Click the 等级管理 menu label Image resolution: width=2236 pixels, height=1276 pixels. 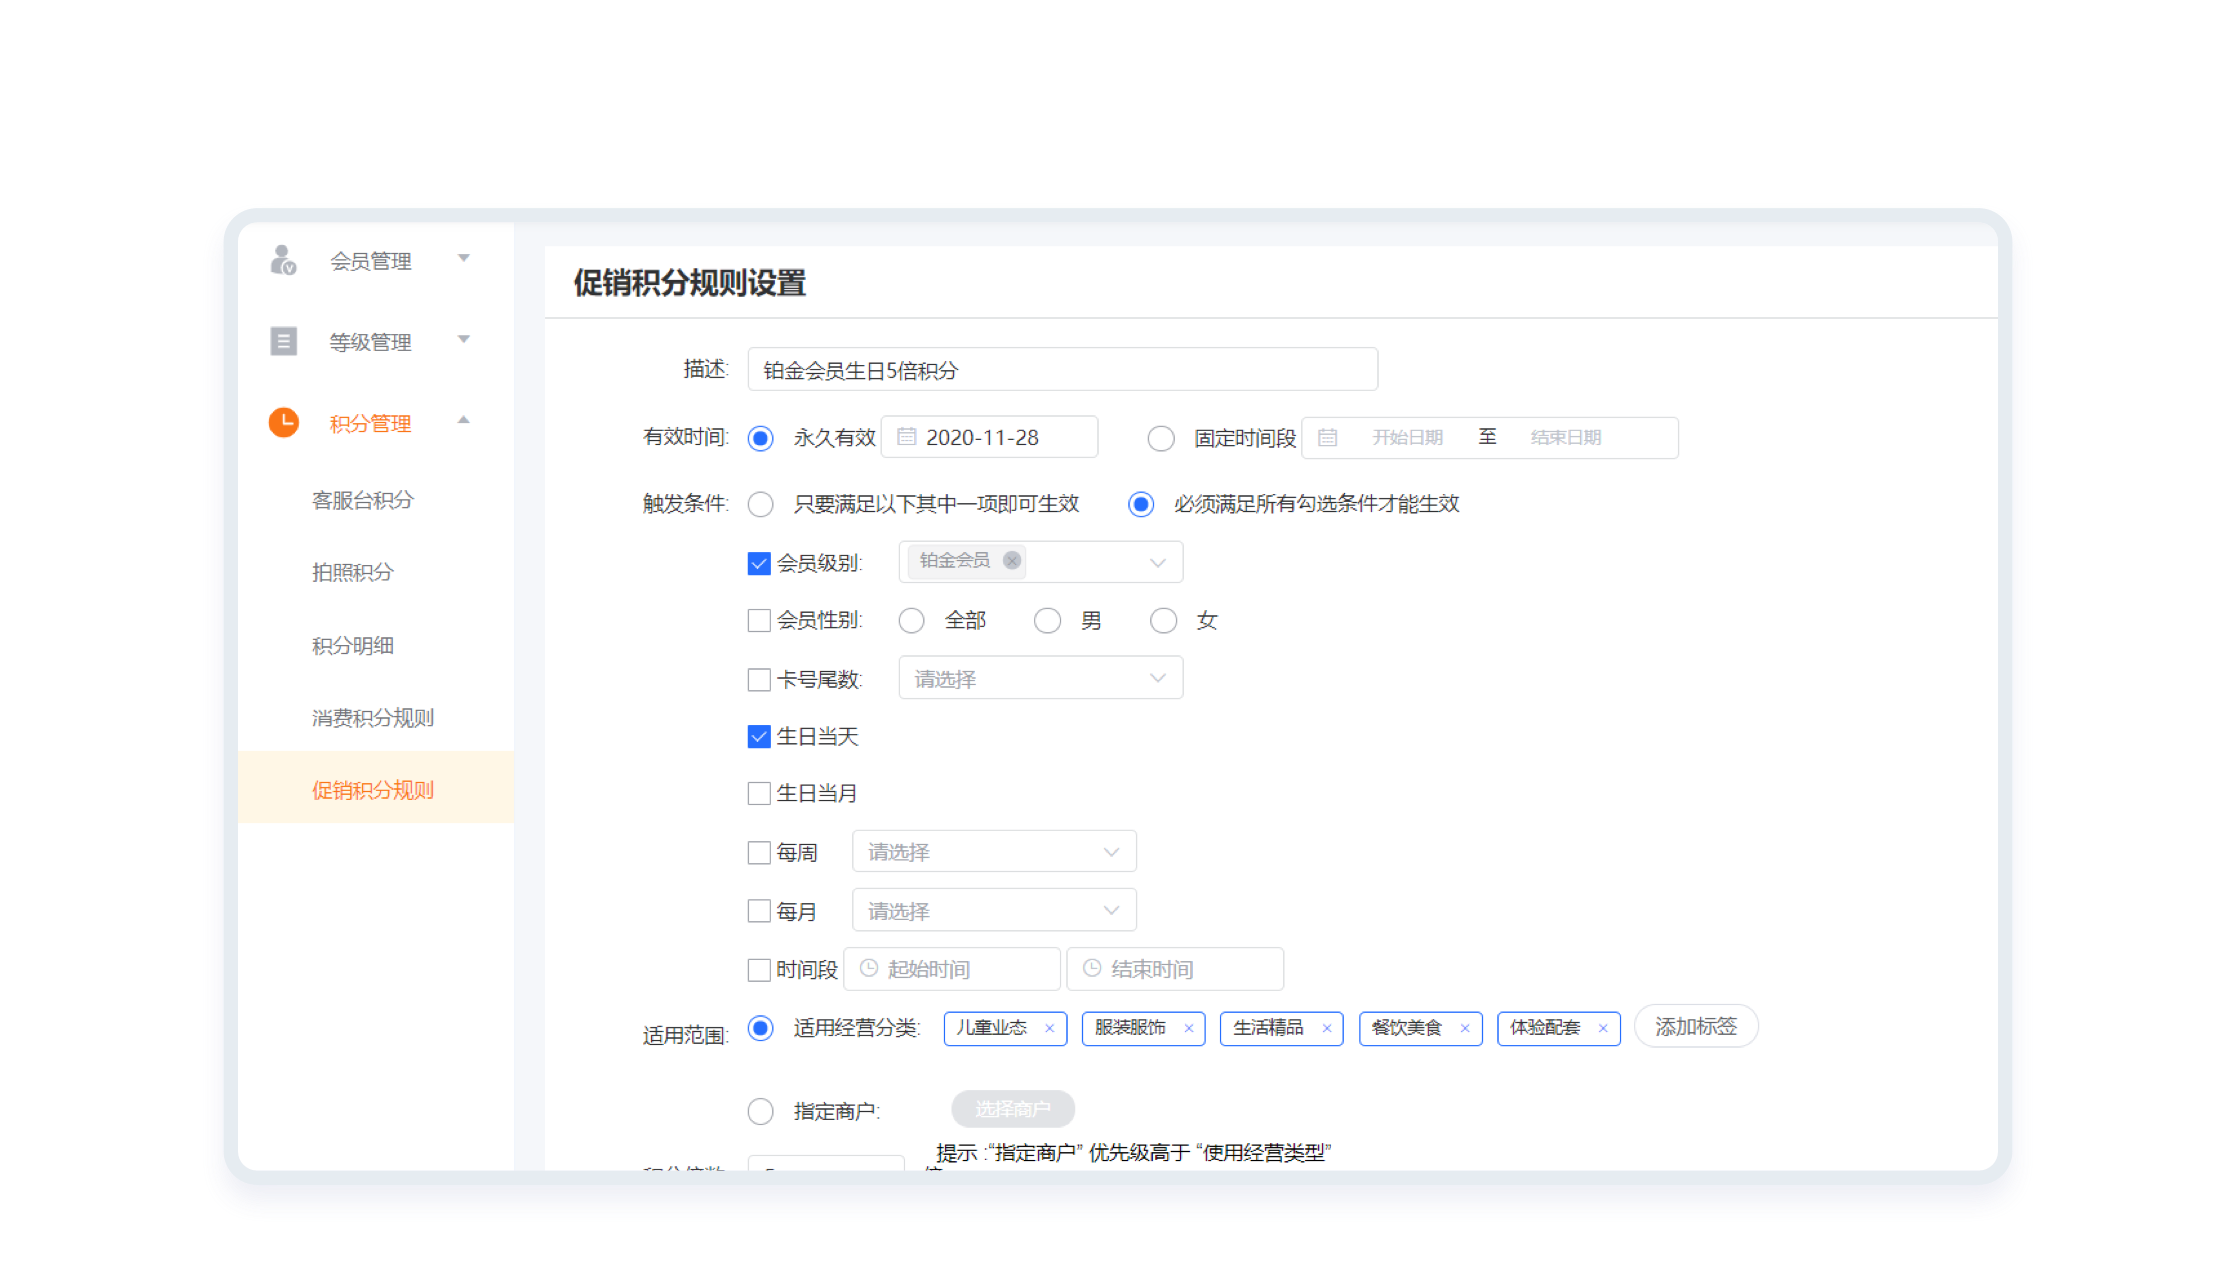pos(371,342)
